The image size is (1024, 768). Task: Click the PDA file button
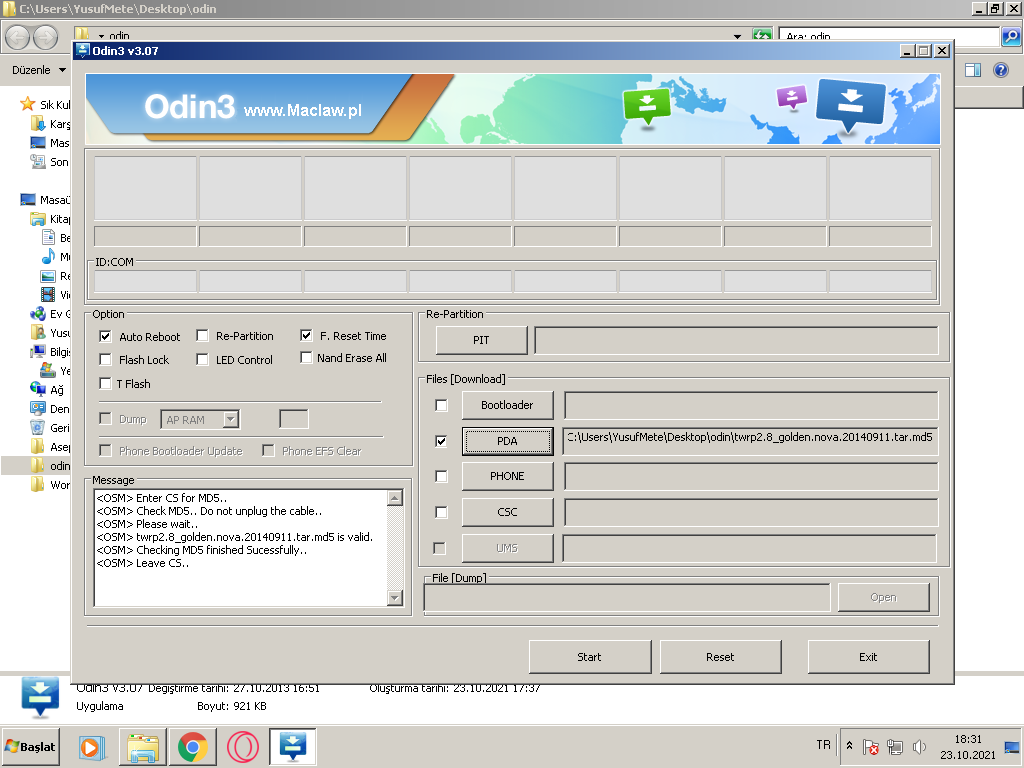(x=507, y=441)
